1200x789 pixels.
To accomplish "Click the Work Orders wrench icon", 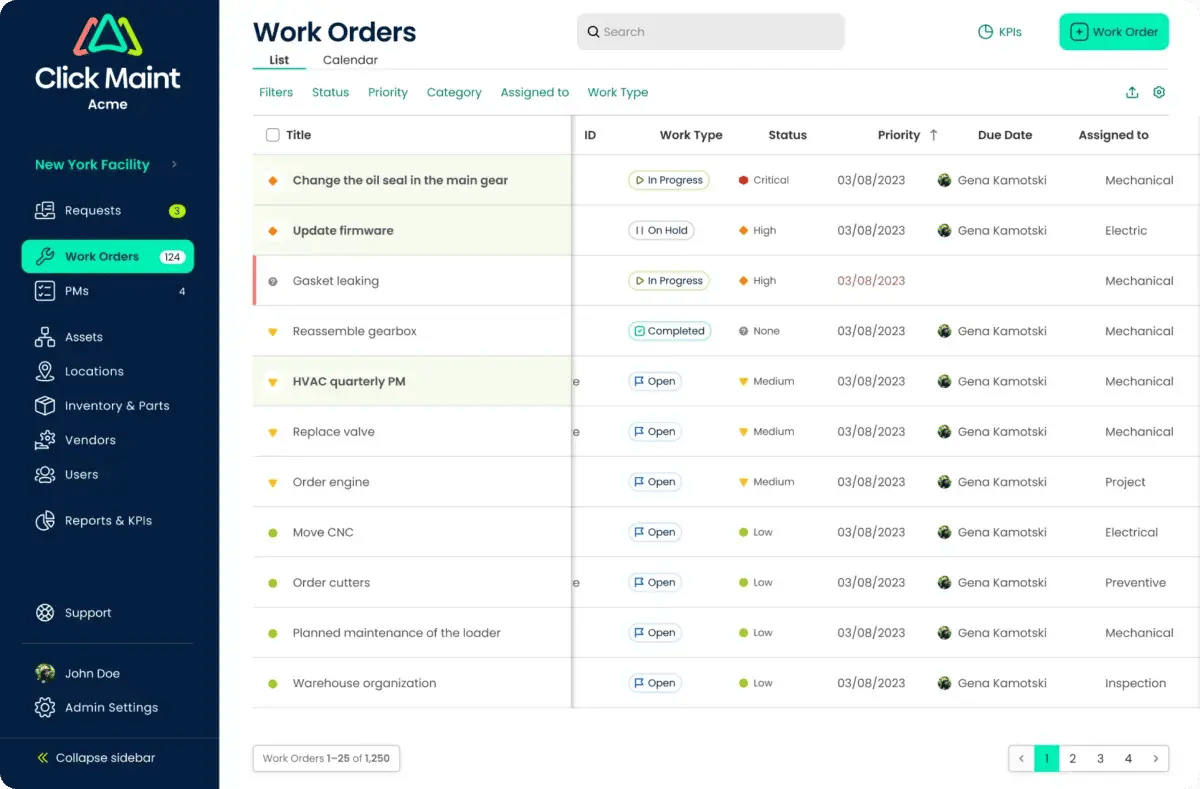I will pyautogui.click(x=45, y=256).
